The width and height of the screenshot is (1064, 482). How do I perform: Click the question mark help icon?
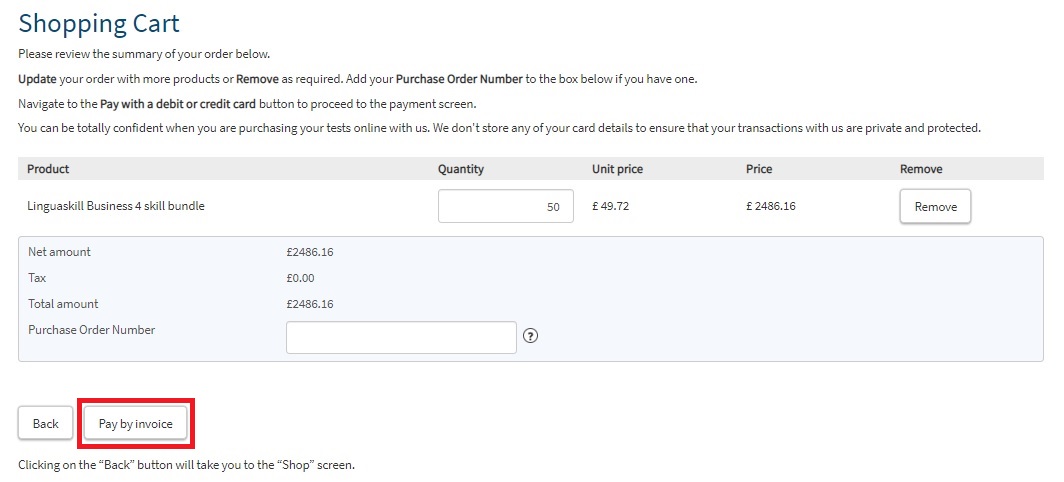pos(531,335)
